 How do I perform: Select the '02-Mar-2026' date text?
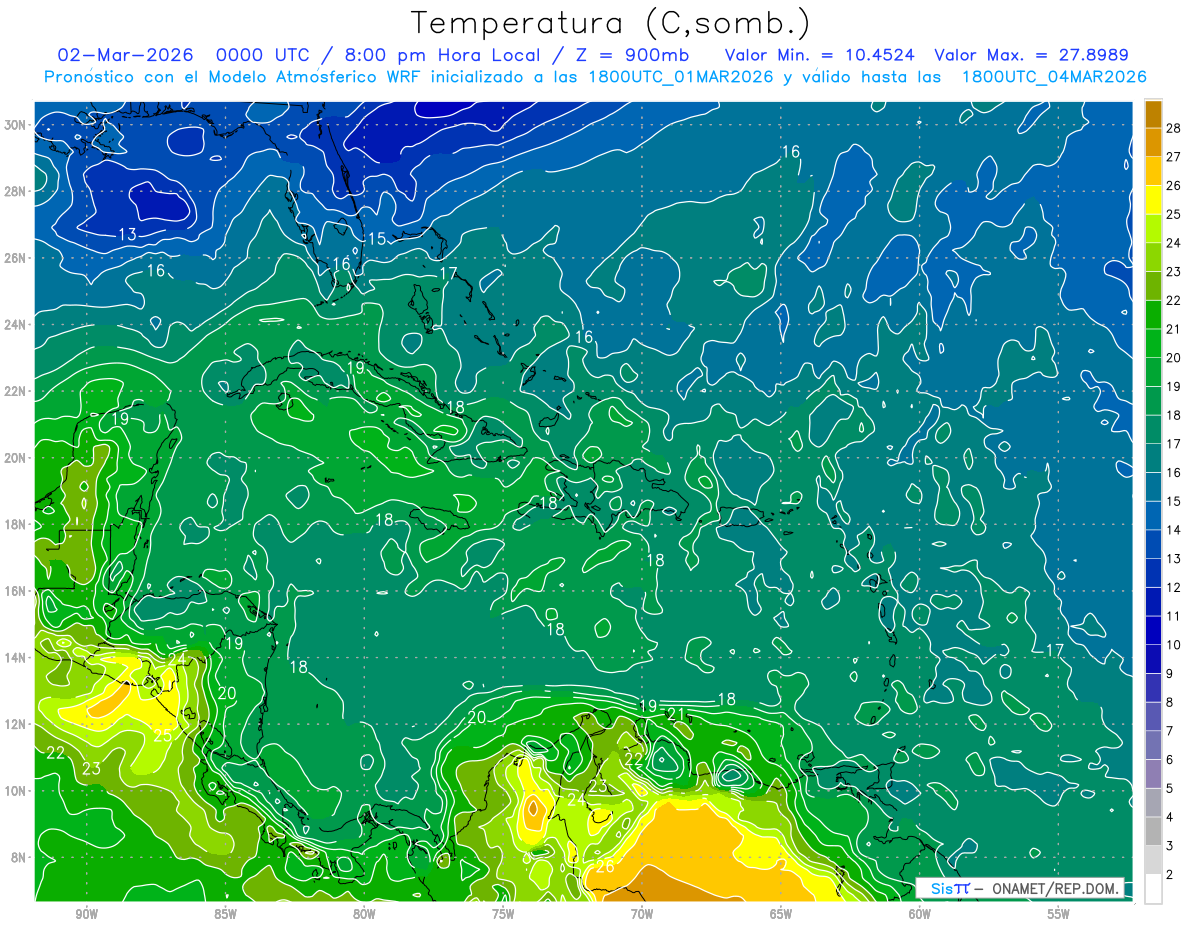click(x=125, y=55)
